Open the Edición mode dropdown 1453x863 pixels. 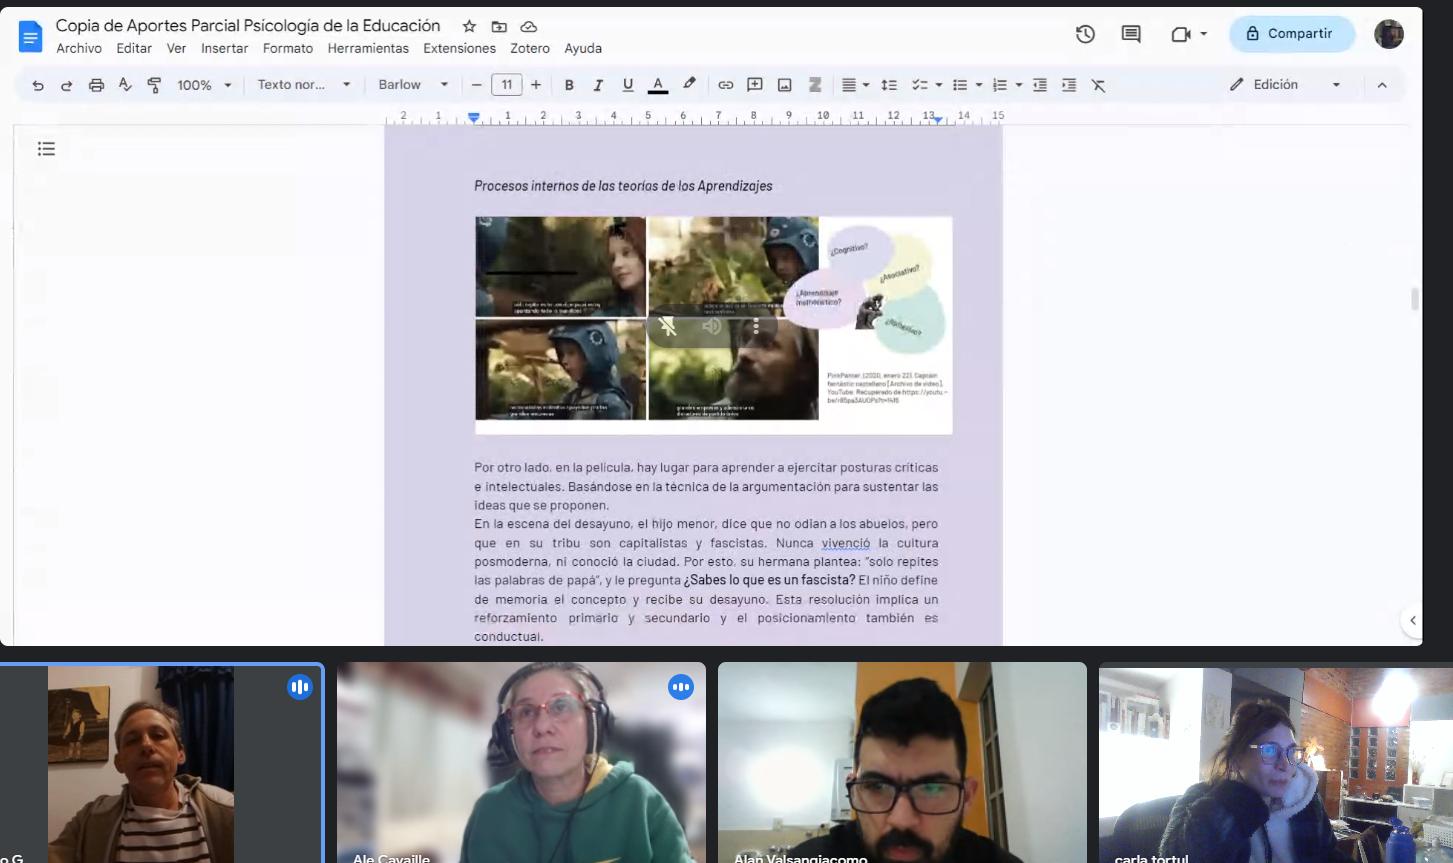(x=1285, y=85)
